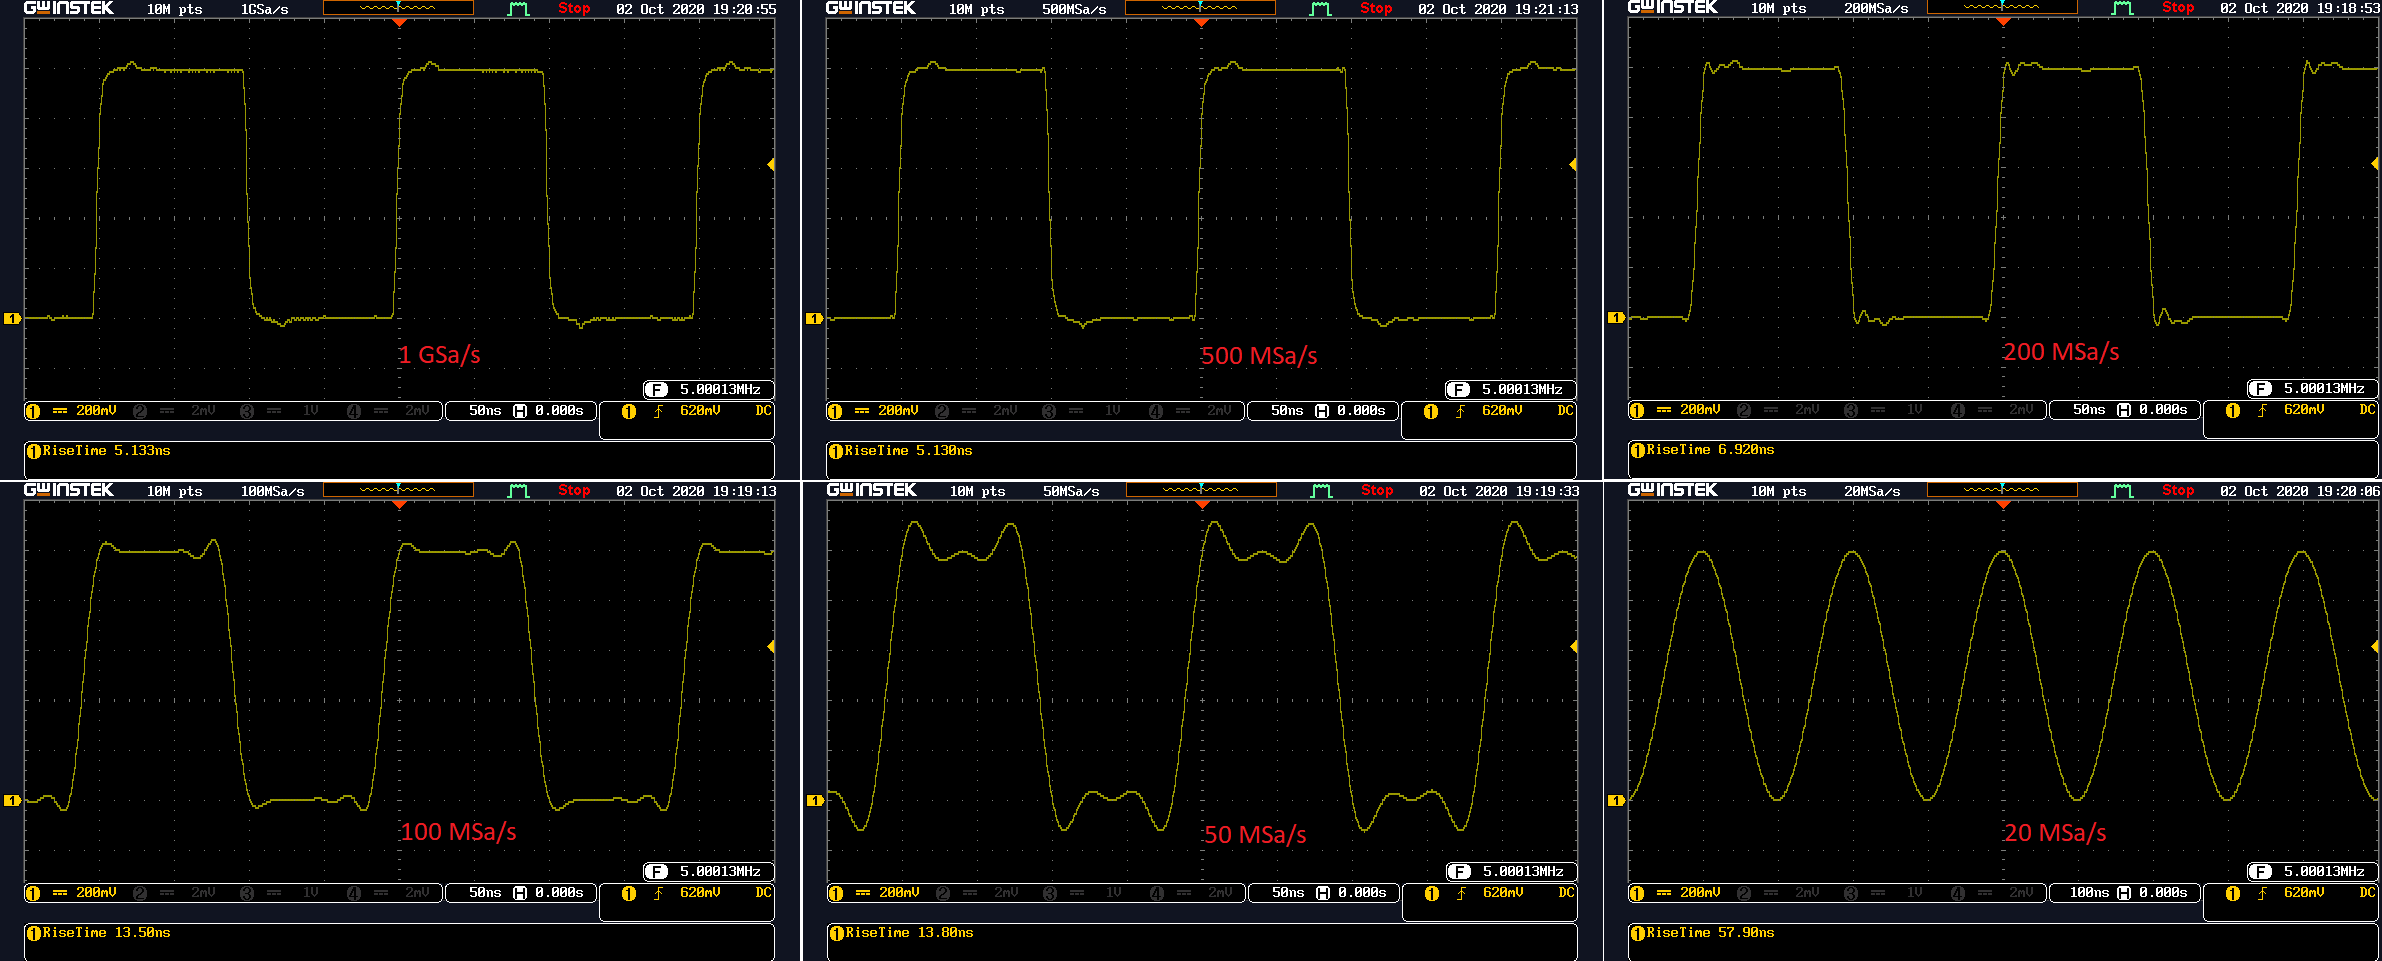
Task: Select the orange trigger position marker in the 50MSa/s panel
Action: click(1202, 504)
